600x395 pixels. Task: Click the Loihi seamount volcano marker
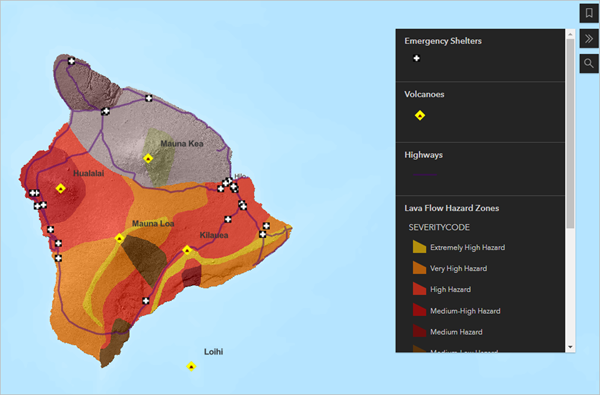coord(191,366)
